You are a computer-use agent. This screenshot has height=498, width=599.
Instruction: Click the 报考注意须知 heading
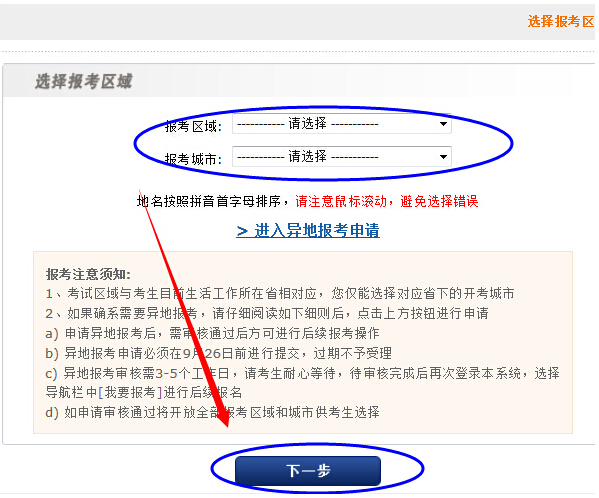89,274
